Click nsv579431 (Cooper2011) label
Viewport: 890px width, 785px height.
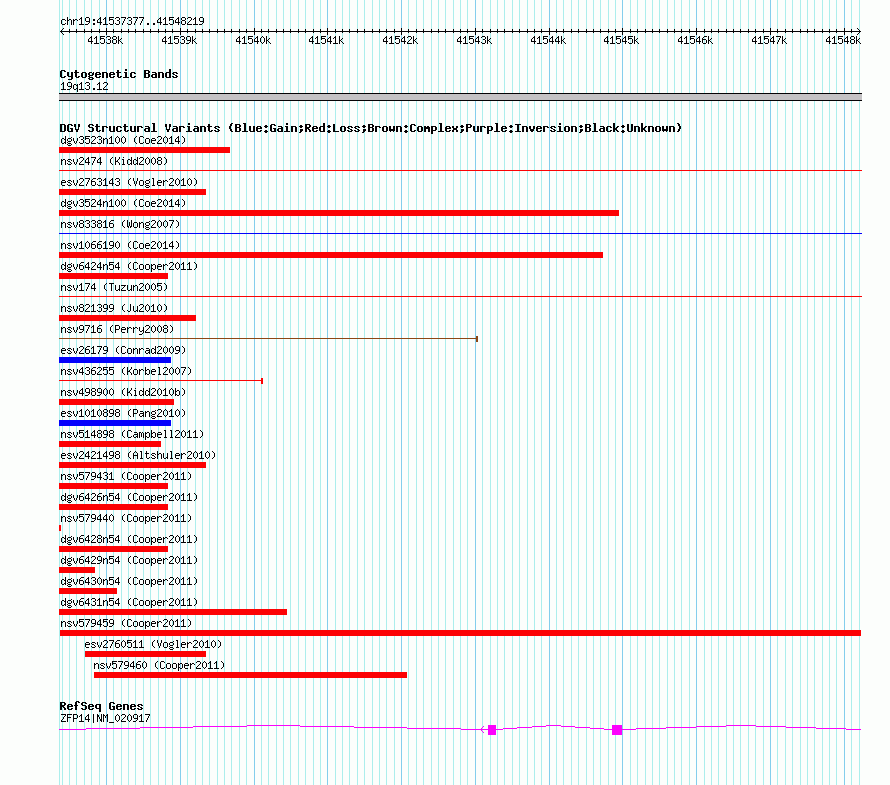pos(126,476)
